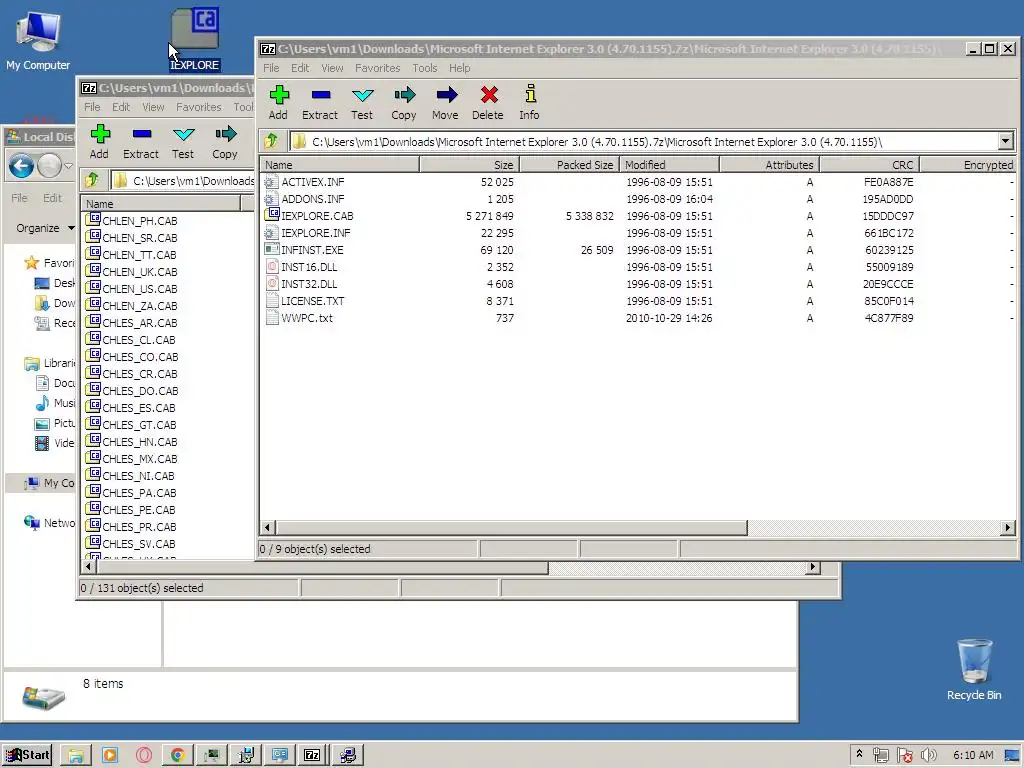Go up one folder in front 7-Zip
The image size is (1024, 768).
click(x=271, y=141)
